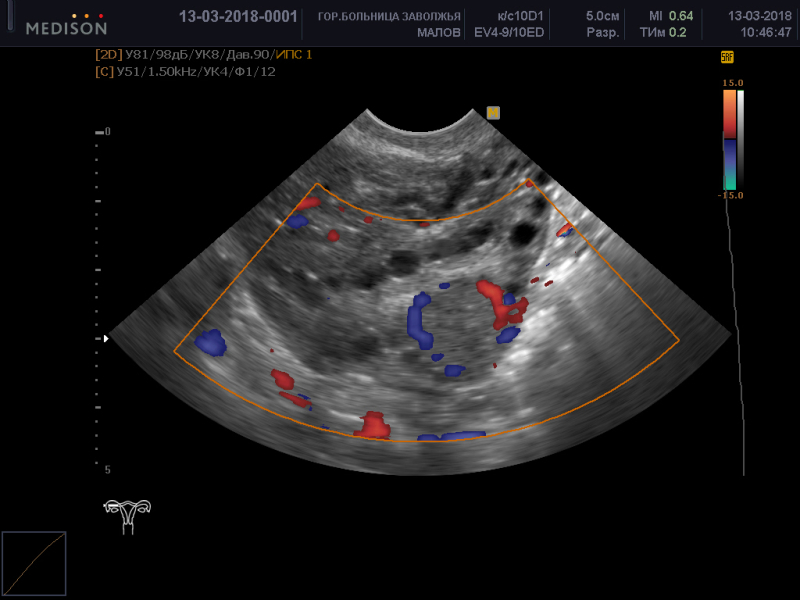This screenshot has height=600, width=800.
Task: Click the depth value 5.0см
Action: pos(602,16)
